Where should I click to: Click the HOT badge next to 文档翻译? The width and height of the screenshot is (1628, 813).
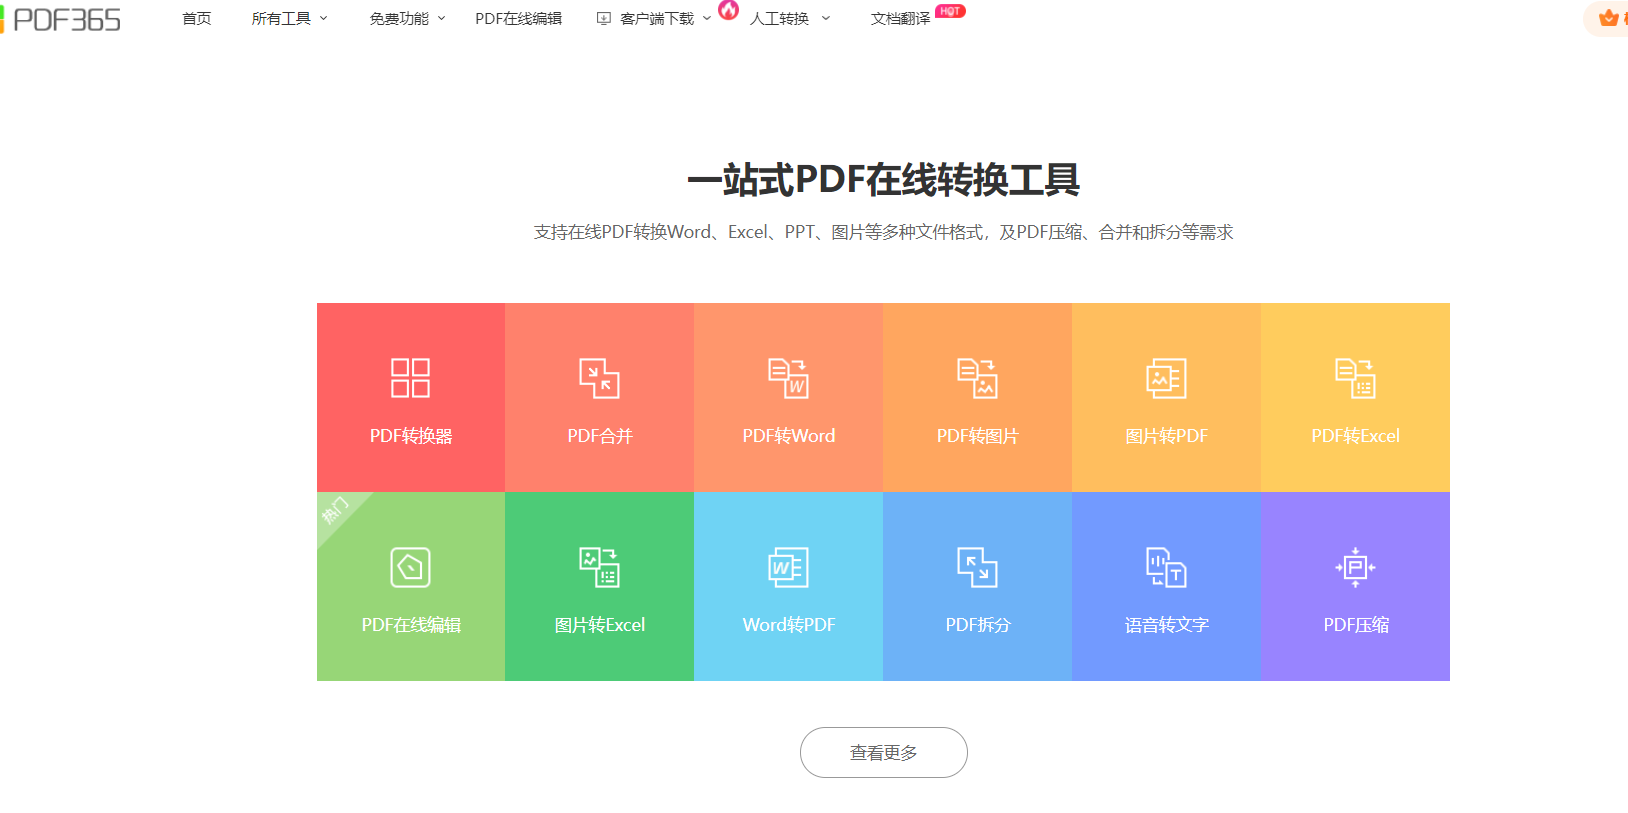pyautogui.click(x=950, y=11)
